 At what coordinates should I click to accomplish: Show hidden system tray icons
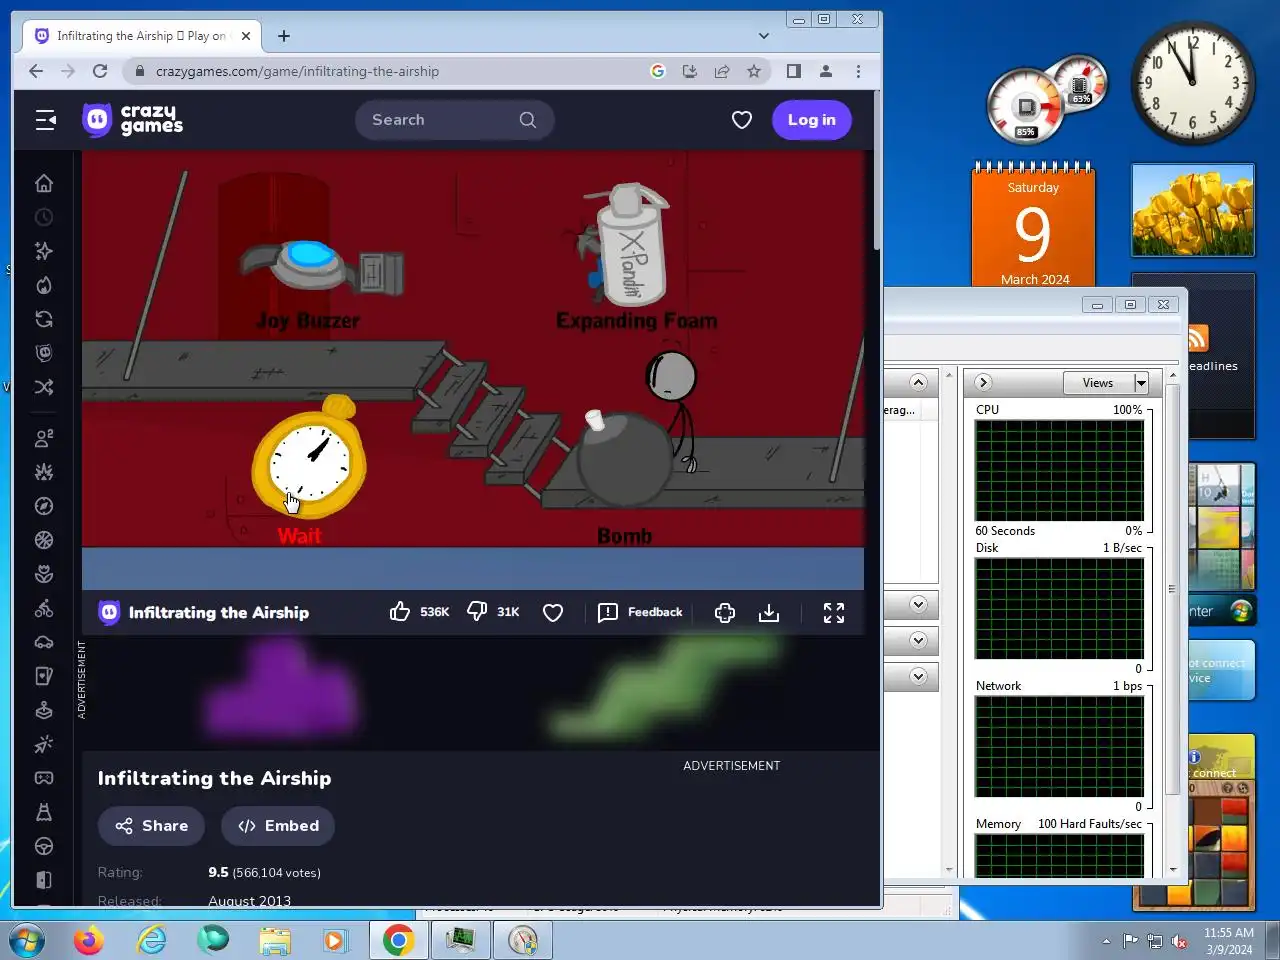pyautogui.click(x=1106, y=941)
